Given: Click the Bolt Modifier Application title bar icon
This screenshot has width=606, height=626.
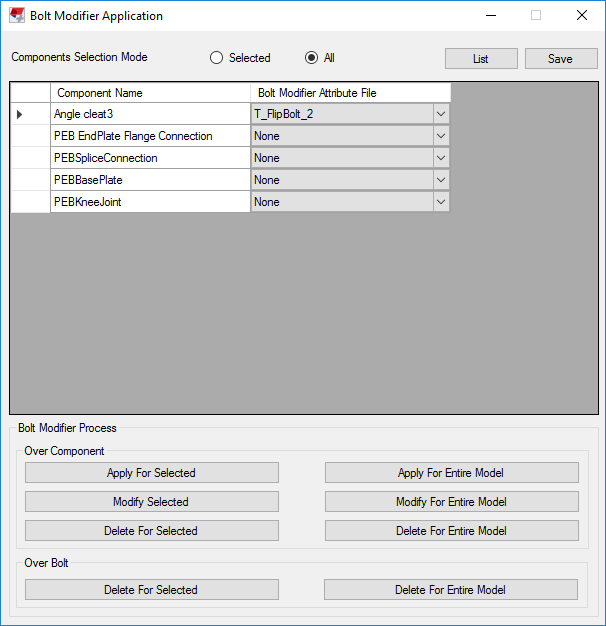Looking at the screenshot, I should [x=17, y=16].
